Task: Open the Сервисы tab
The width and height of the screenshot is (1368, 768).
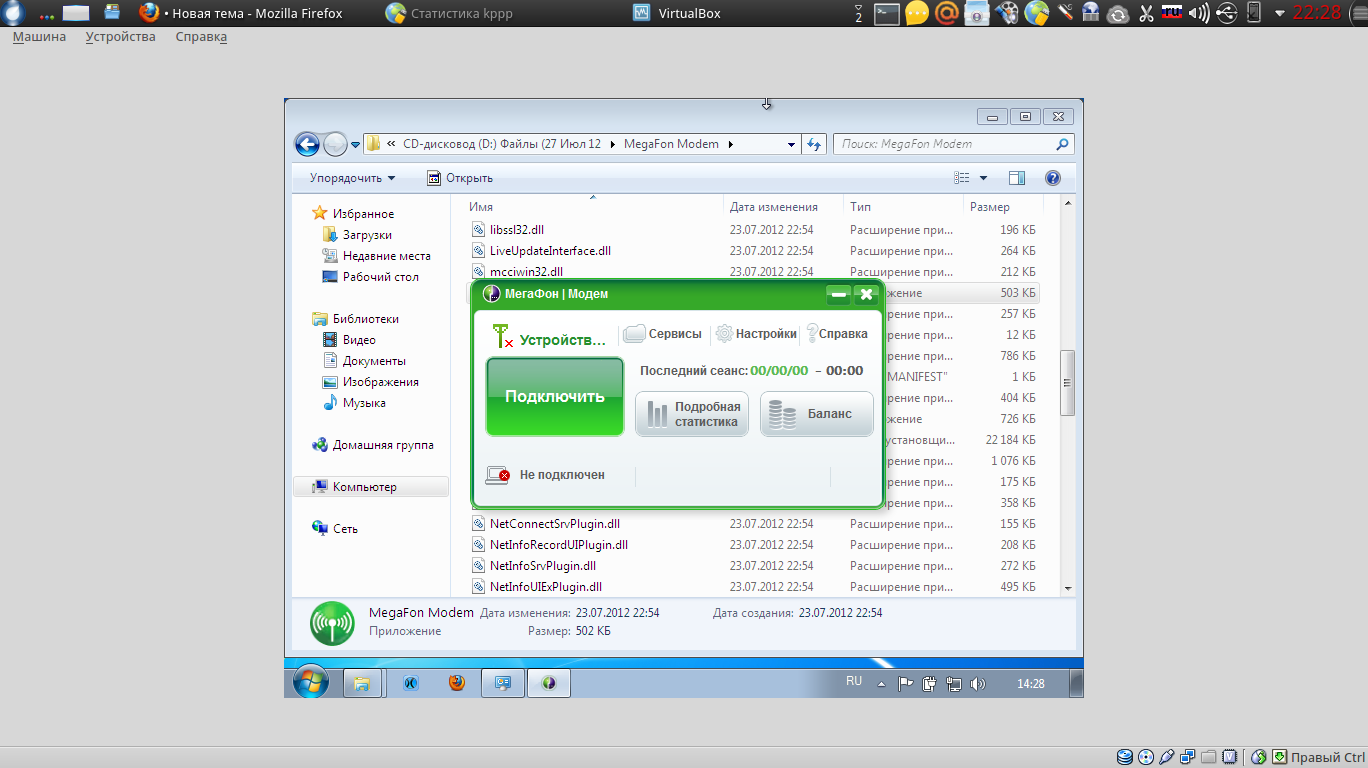Action: pos(662,334)
